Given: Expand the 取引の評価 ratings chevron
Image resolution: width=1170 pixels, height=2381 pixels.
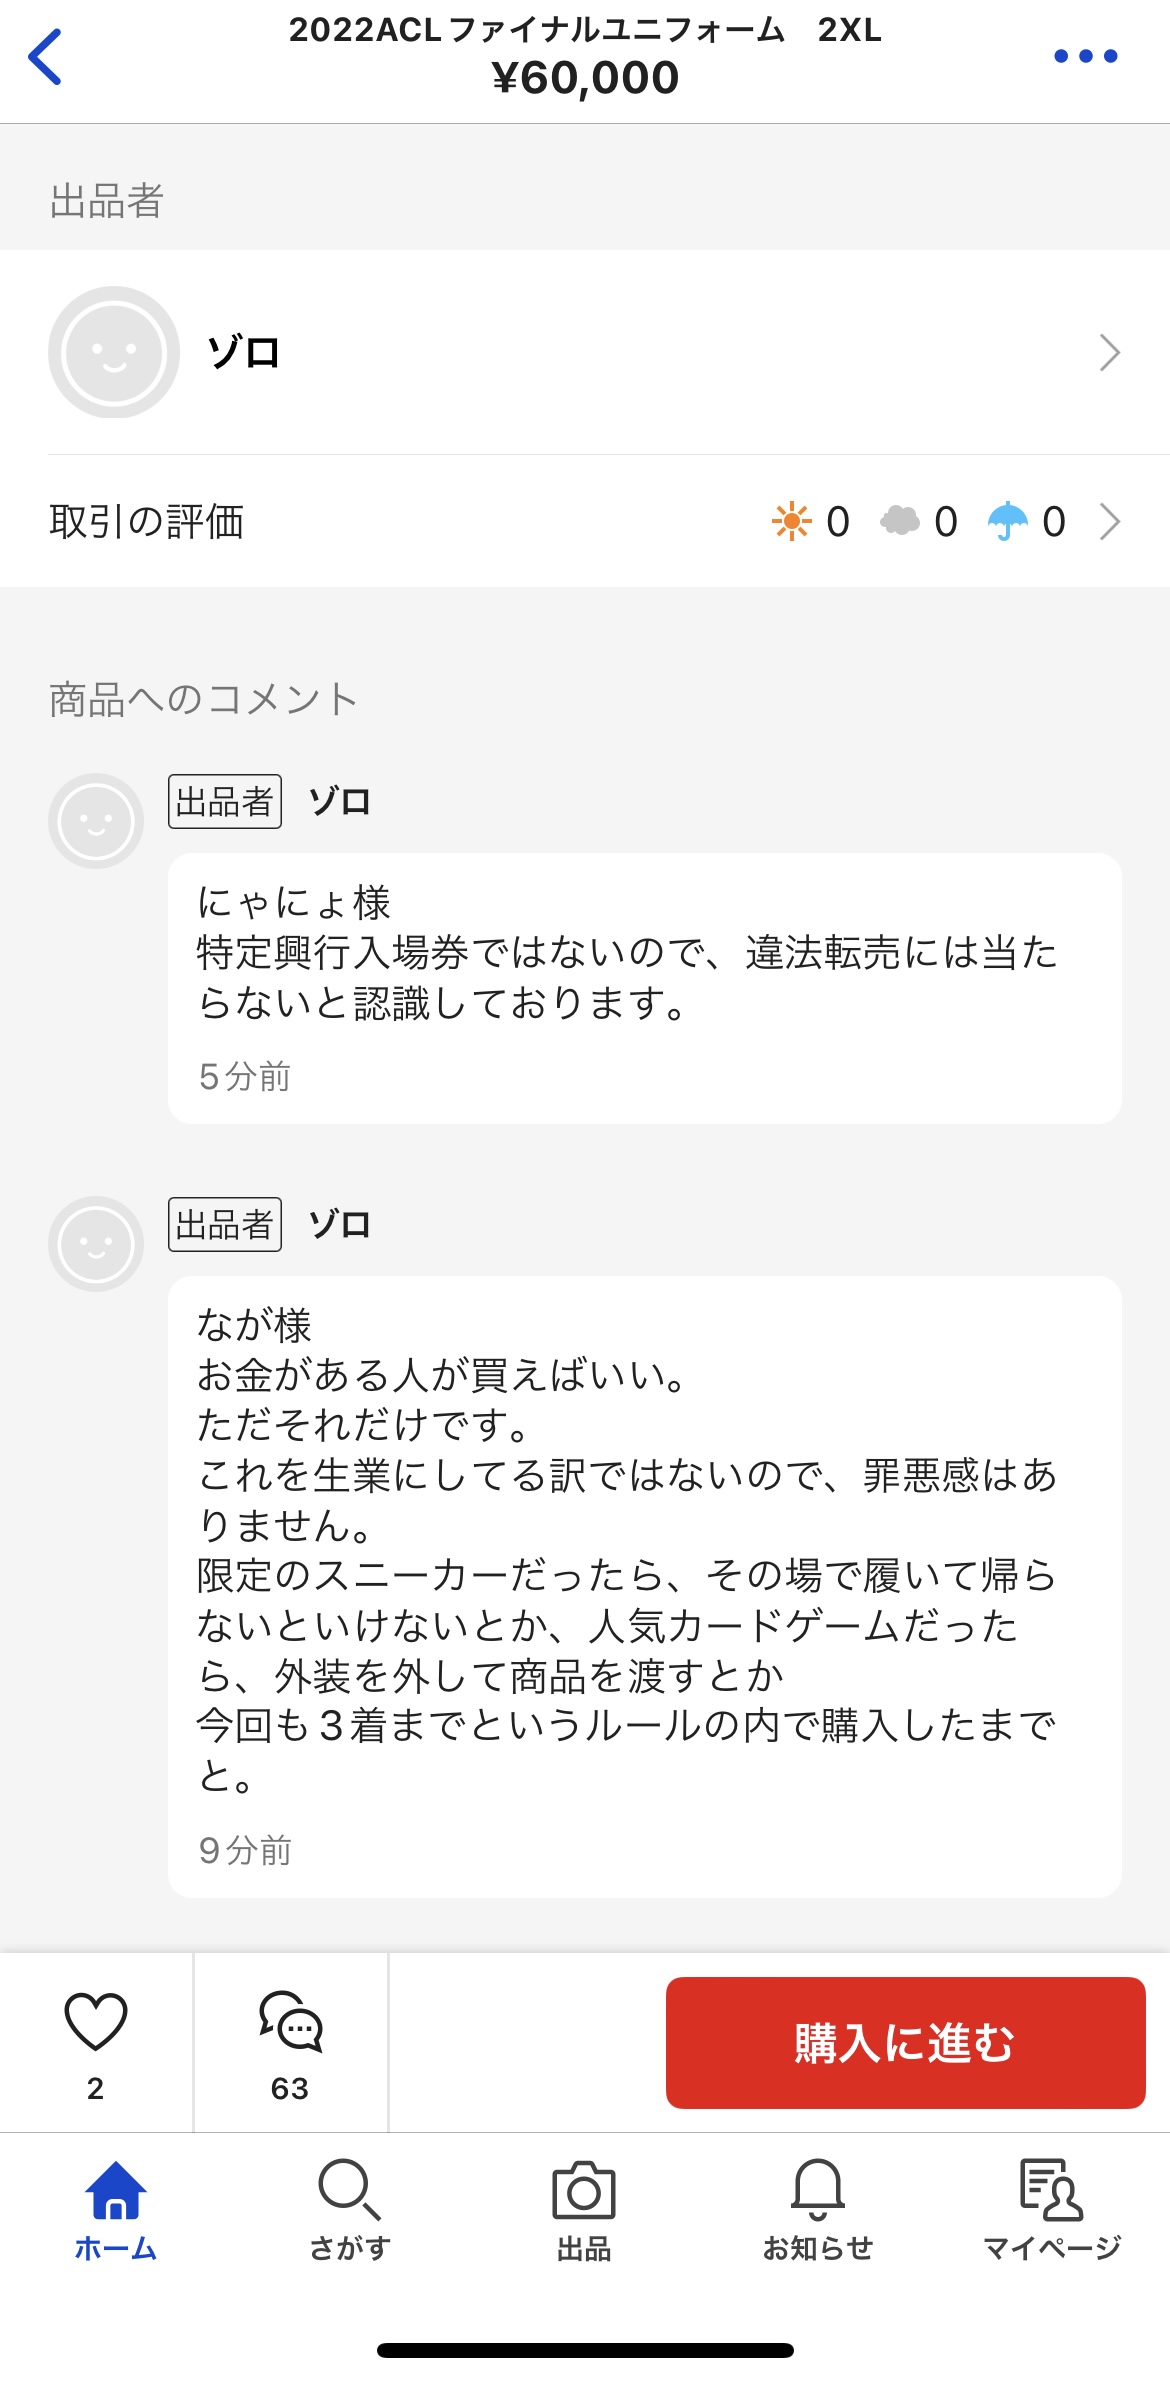Looking at the screenshot, I should (x=1109, y=522).
